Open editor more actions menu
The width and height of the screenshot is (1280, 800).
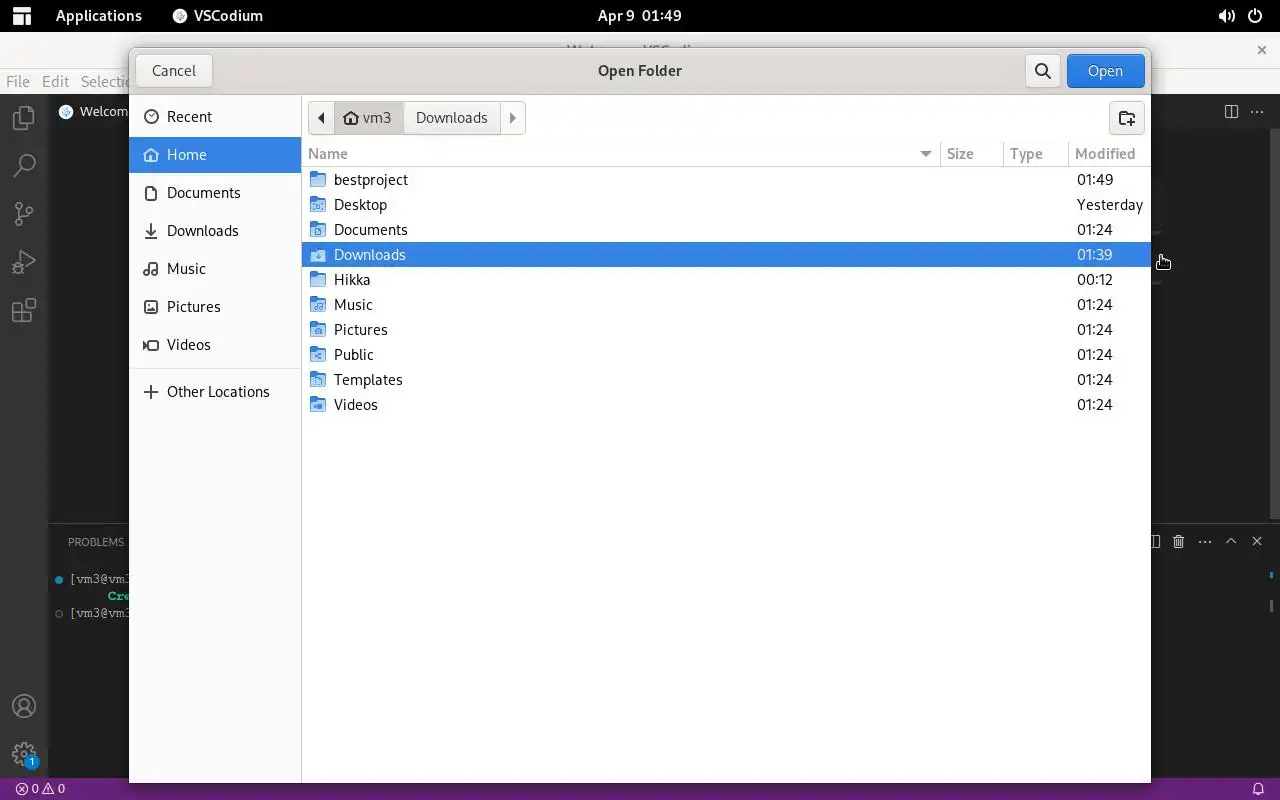click(1257, 111)
